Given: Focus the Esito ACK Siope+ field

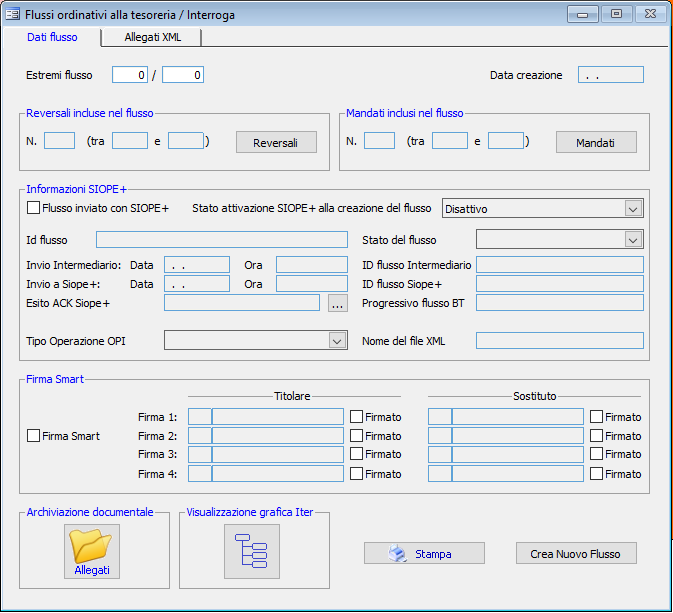Looking at the screenshot, I should pos(242,303).
